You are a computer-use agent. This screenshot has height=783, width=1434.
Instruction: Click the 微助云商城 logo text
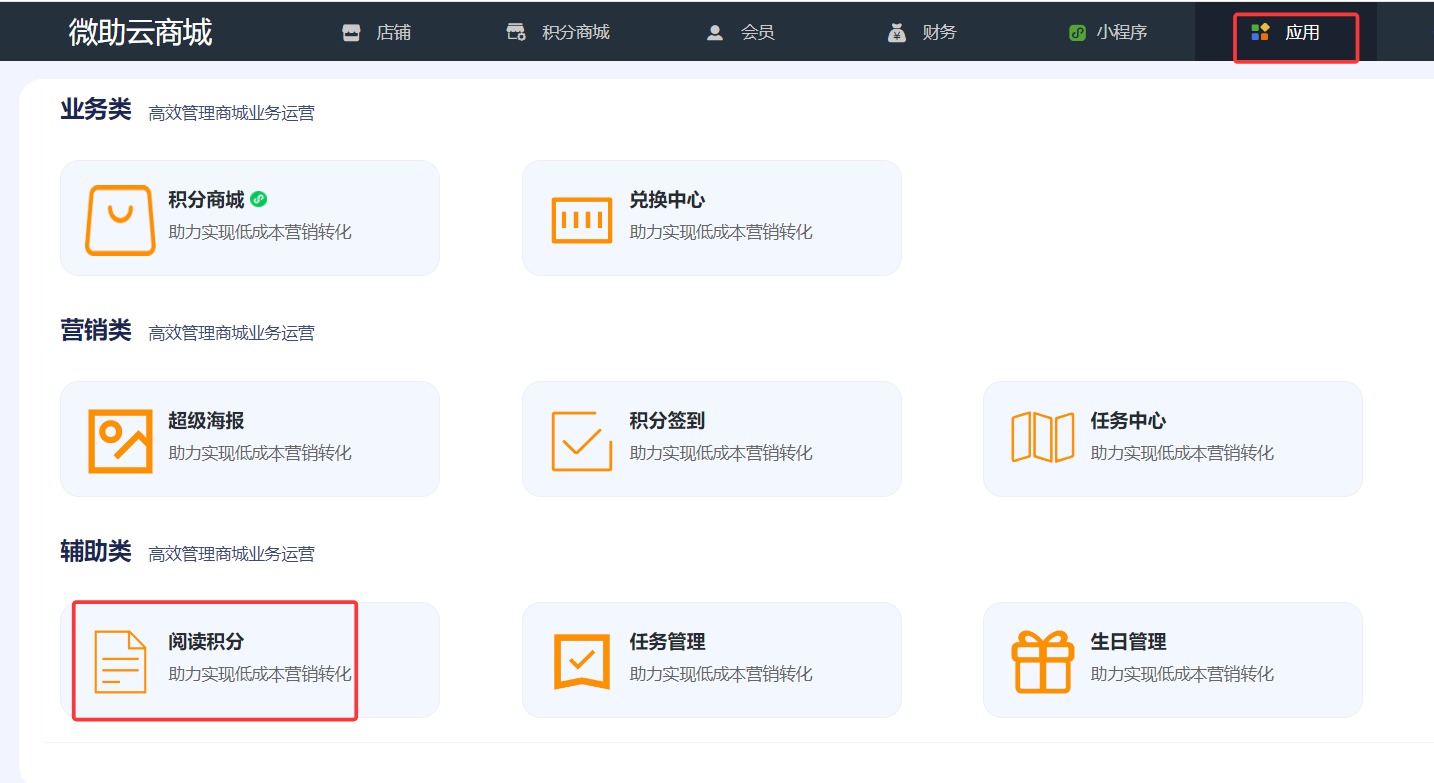coord(140,32)
